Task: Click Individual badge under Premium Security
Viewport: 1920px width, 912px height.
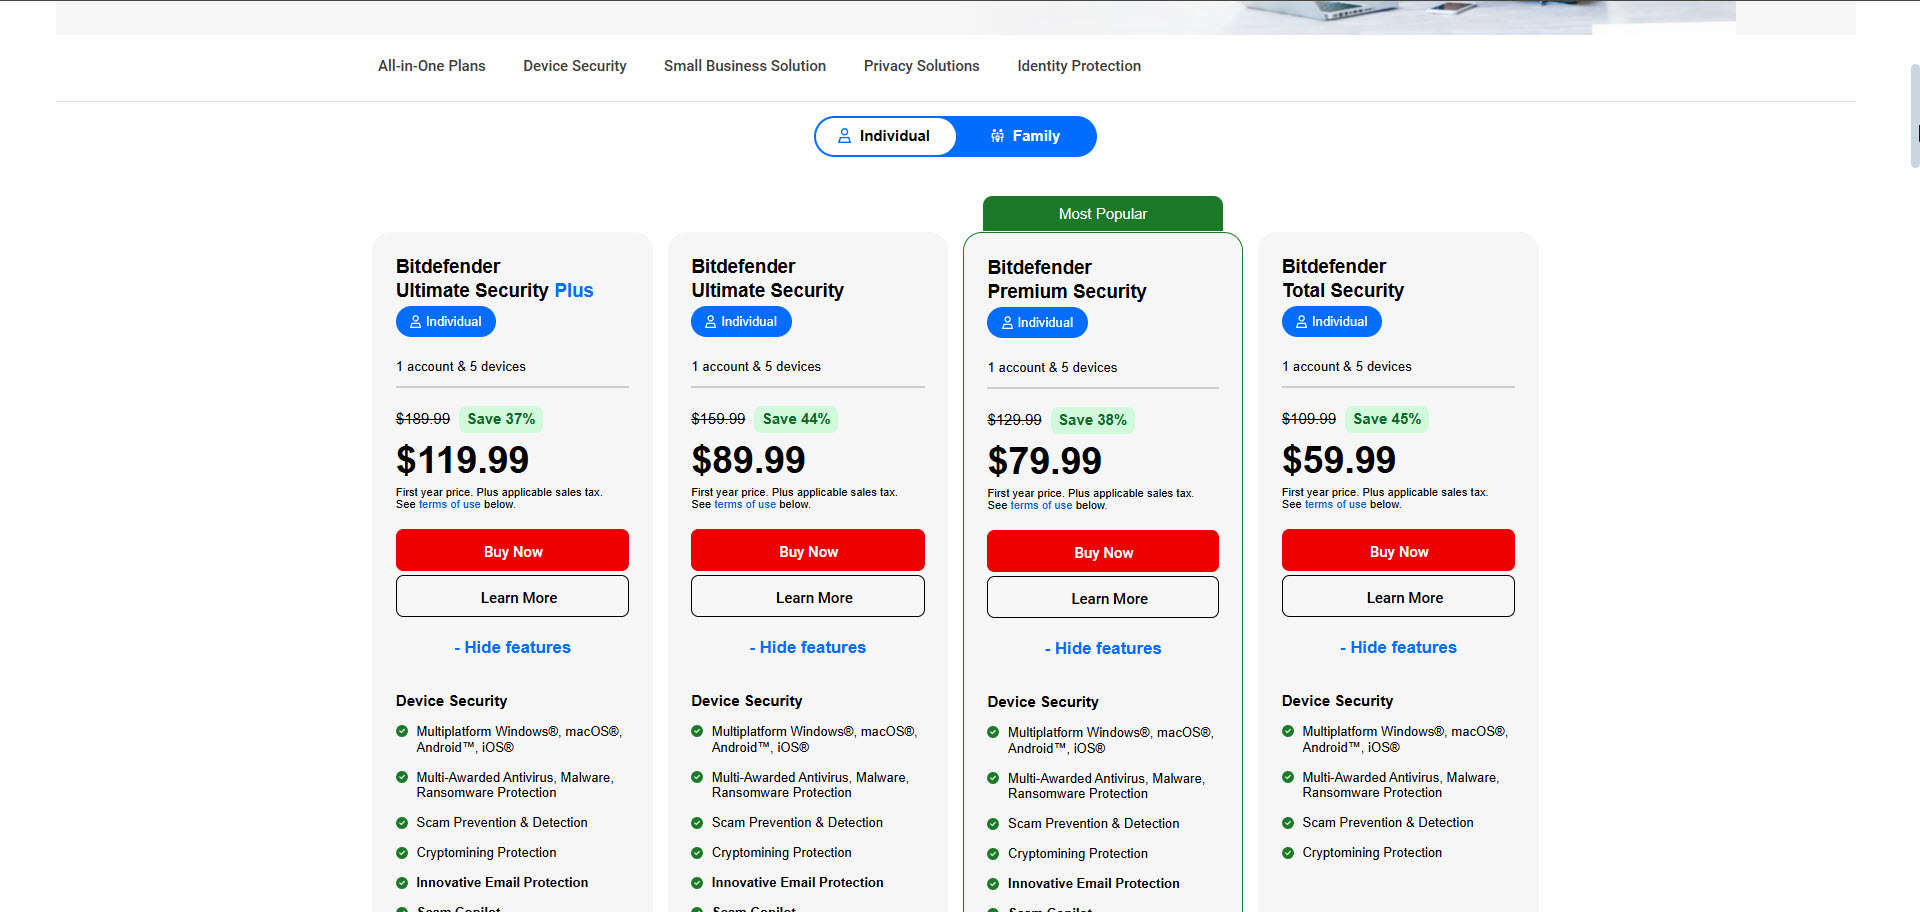Action: (1037, 322)
